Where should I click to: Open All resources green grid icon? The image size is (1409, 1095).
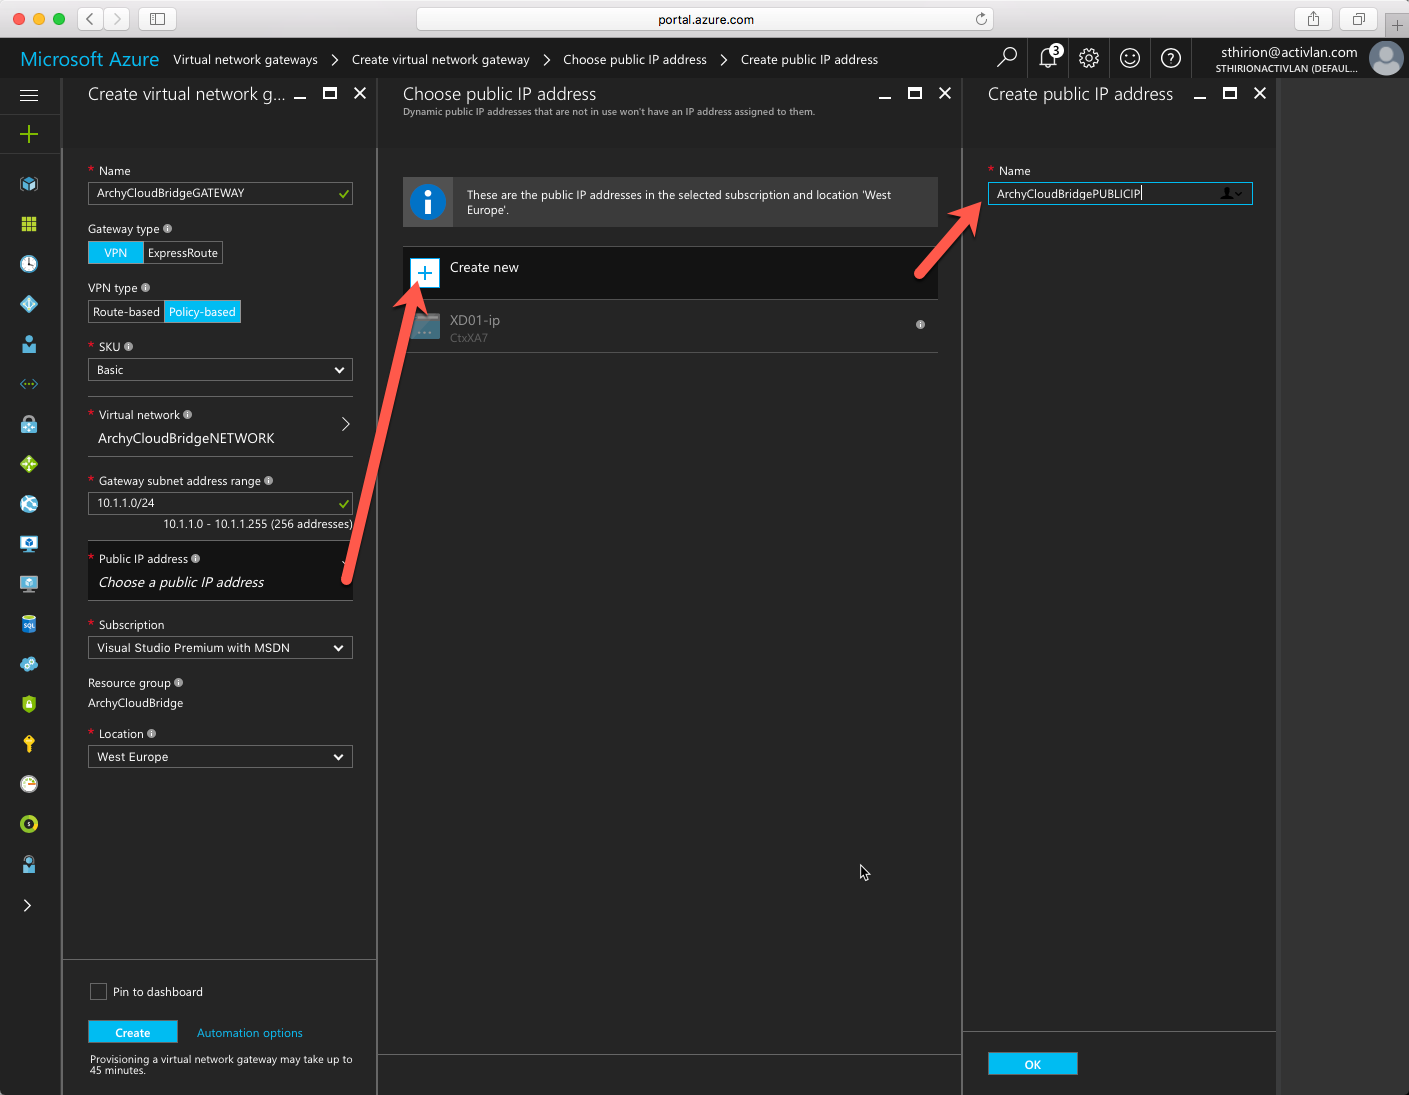[29, 224]
